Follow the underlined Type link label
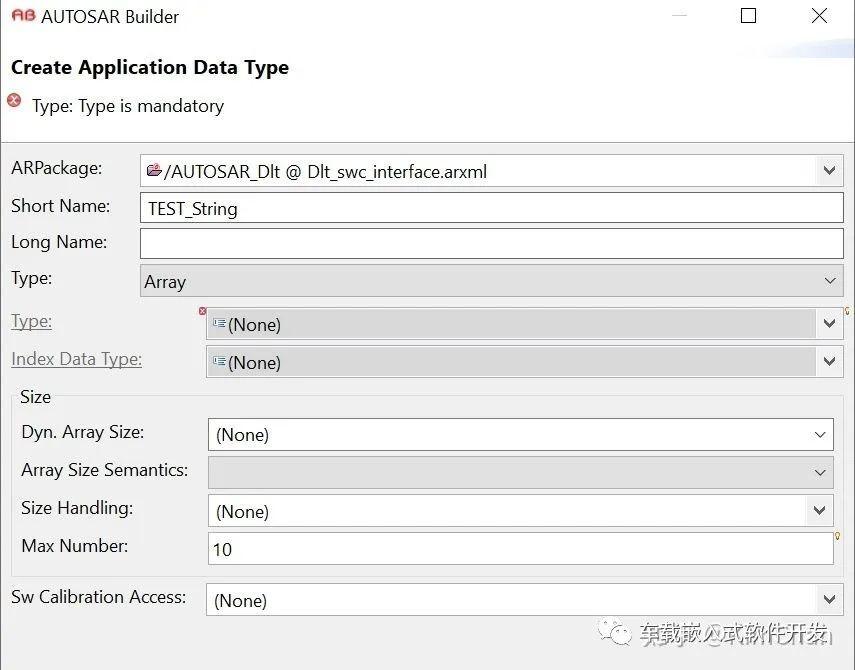 tap(32, 322)
